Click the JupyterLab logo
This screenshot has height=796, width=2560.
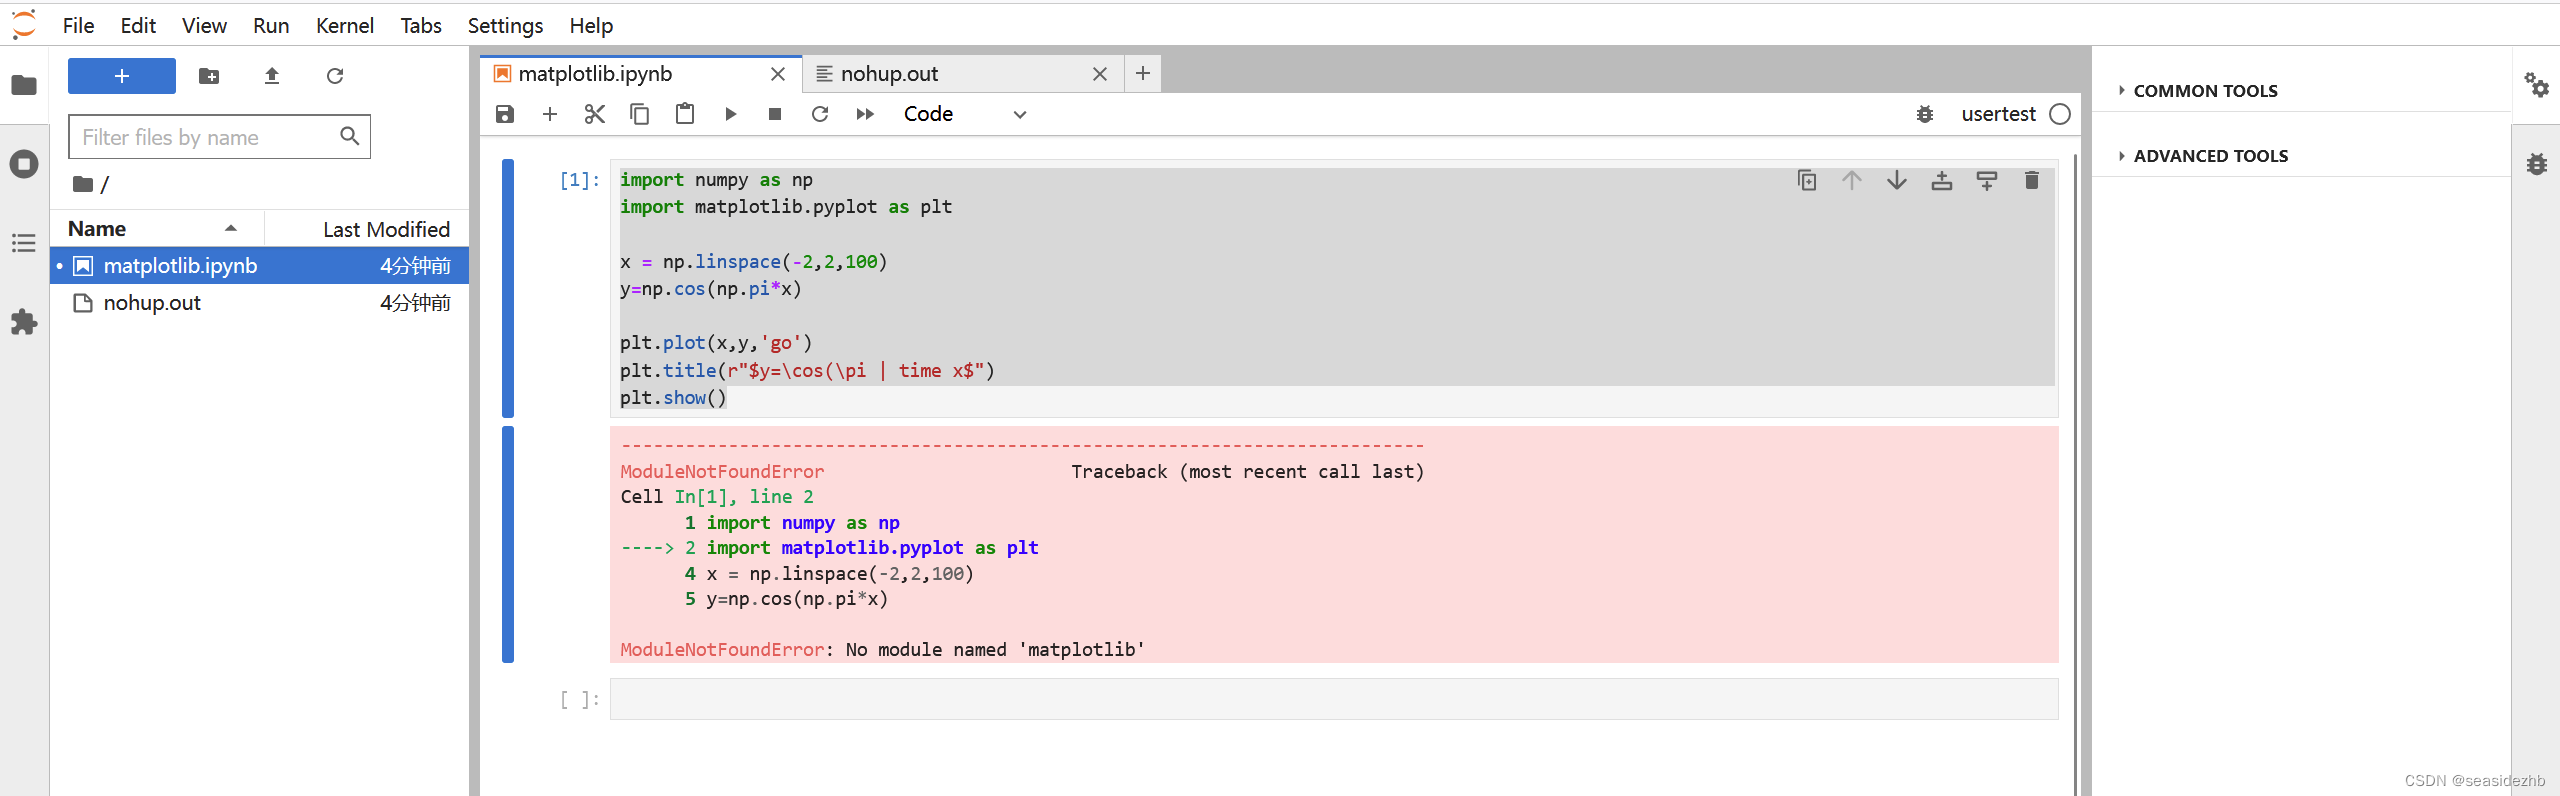point(24,25)
